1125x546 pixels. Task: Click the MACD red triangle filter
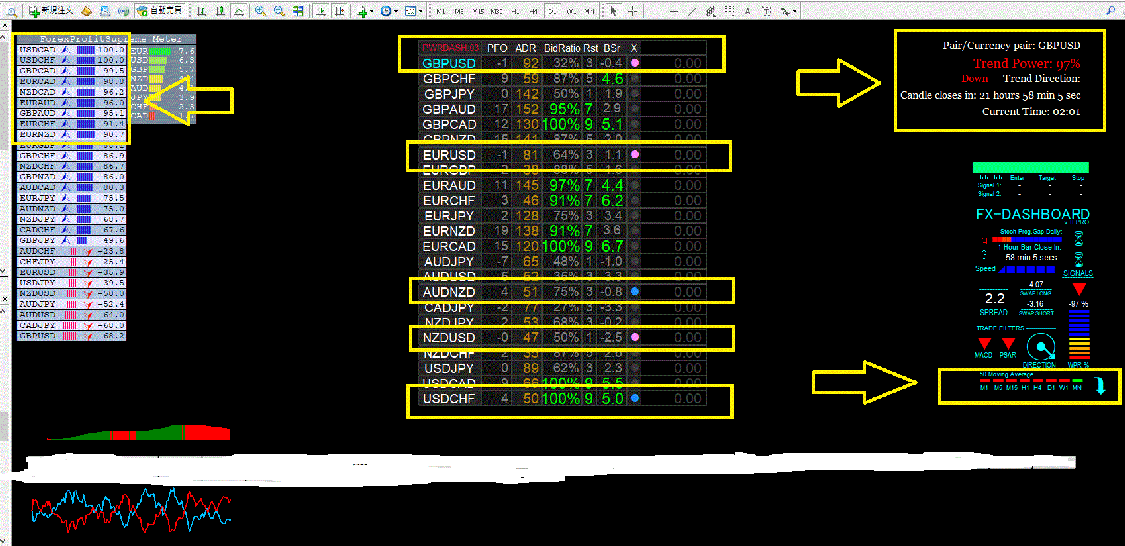[x=984, y=344]
